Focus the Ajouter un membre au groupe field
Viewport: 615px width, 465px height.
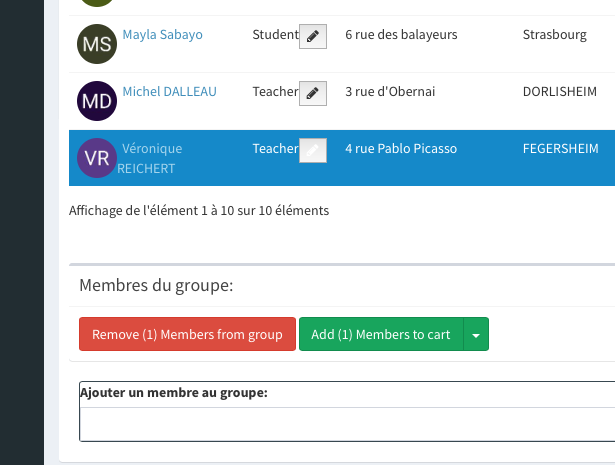(x=347, y=424)
